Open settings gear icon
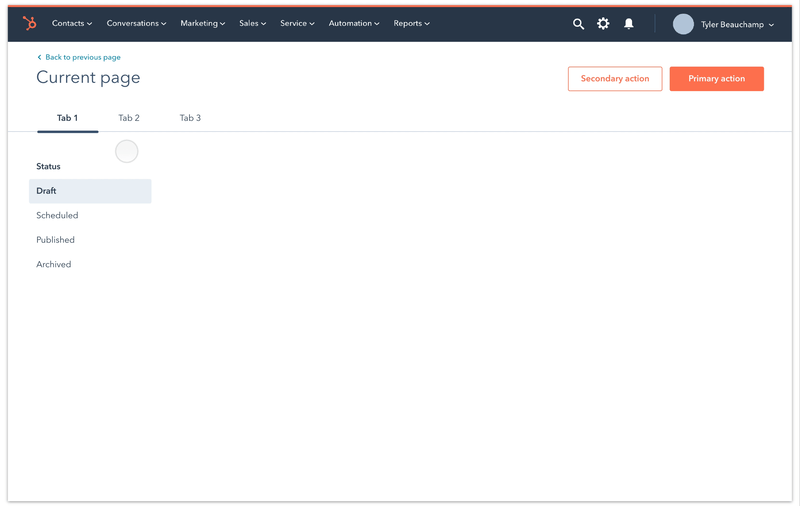This screenshot has width=800, height=506. pos(603,23)
